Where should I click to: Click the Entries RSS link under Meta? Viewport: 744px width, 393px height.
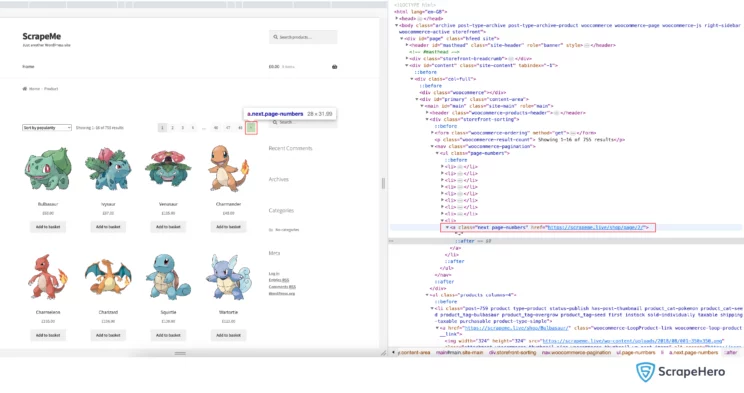pos(279,280)
